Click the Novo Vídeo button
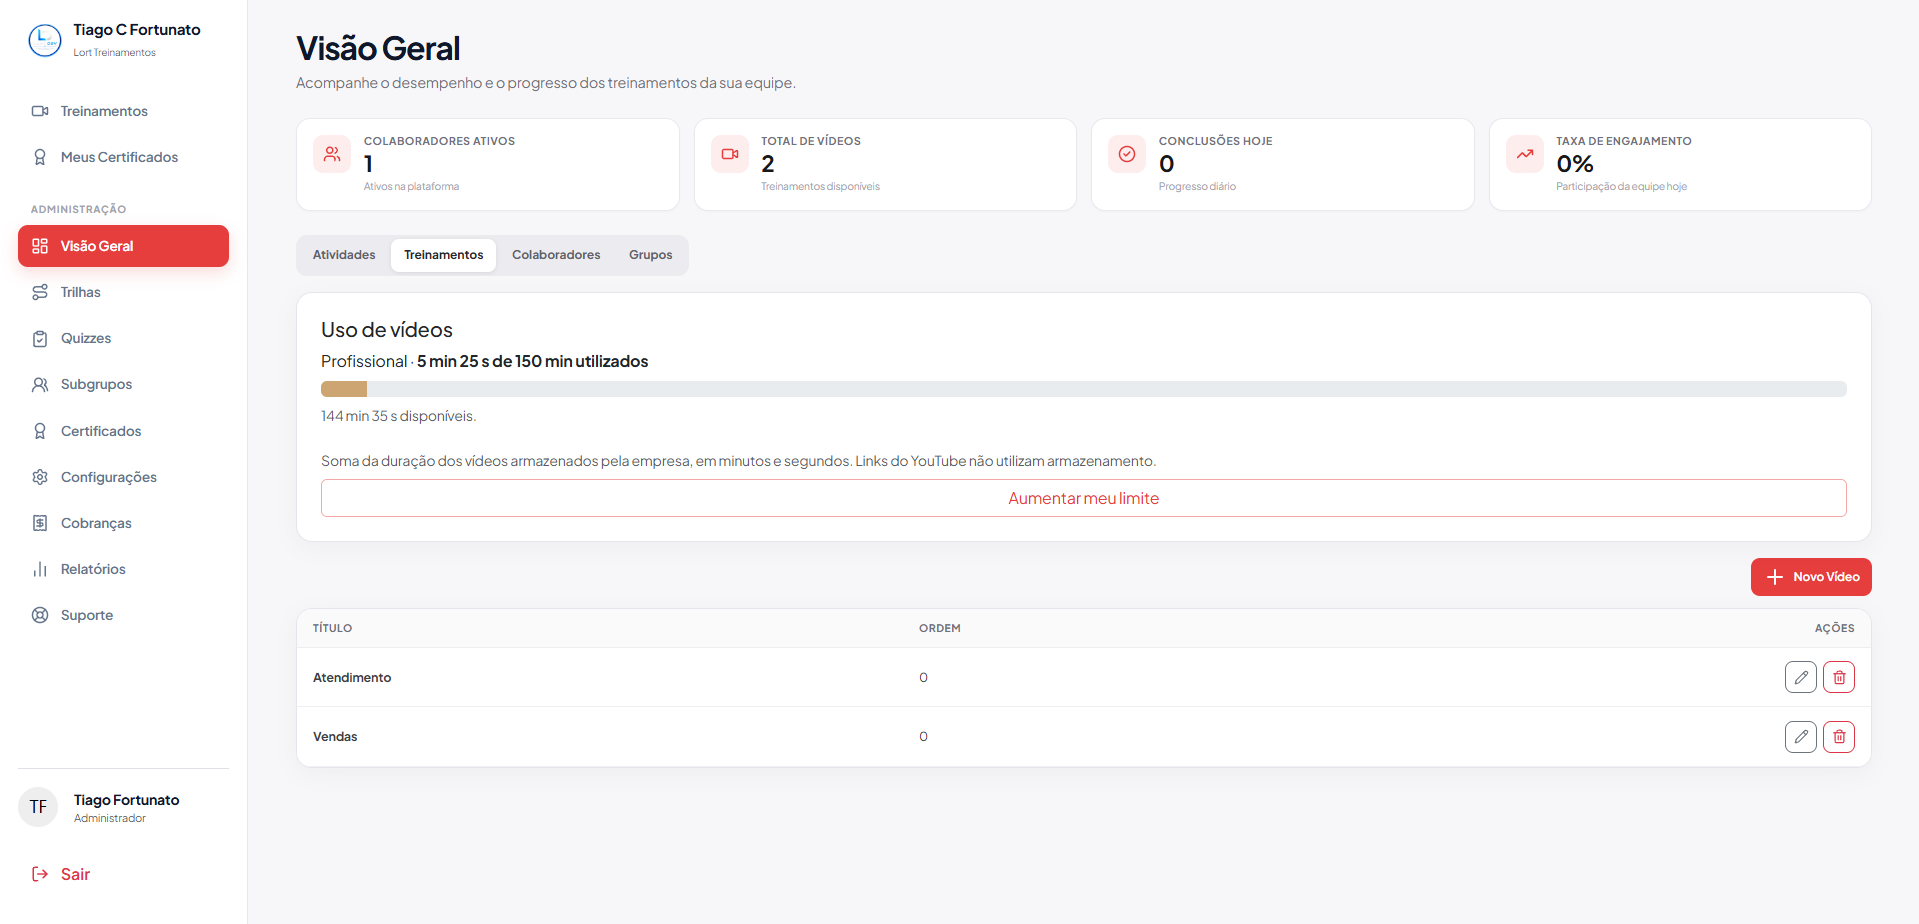 [x=1811, y=577]
